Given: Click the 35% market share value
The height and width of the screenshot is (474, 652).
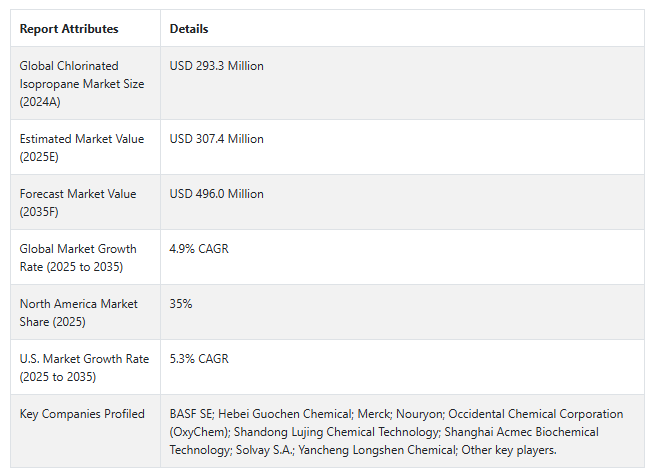Looking at the screenshot, I should pyautogui.click(x=181, y=304).
